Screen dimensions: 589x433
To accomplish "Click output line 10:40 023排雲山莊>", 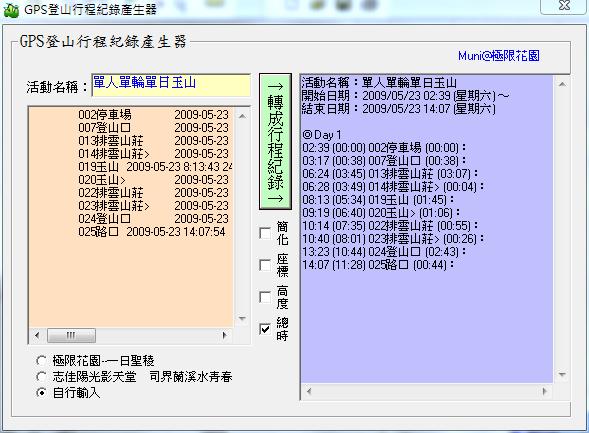I will [393, 239].
